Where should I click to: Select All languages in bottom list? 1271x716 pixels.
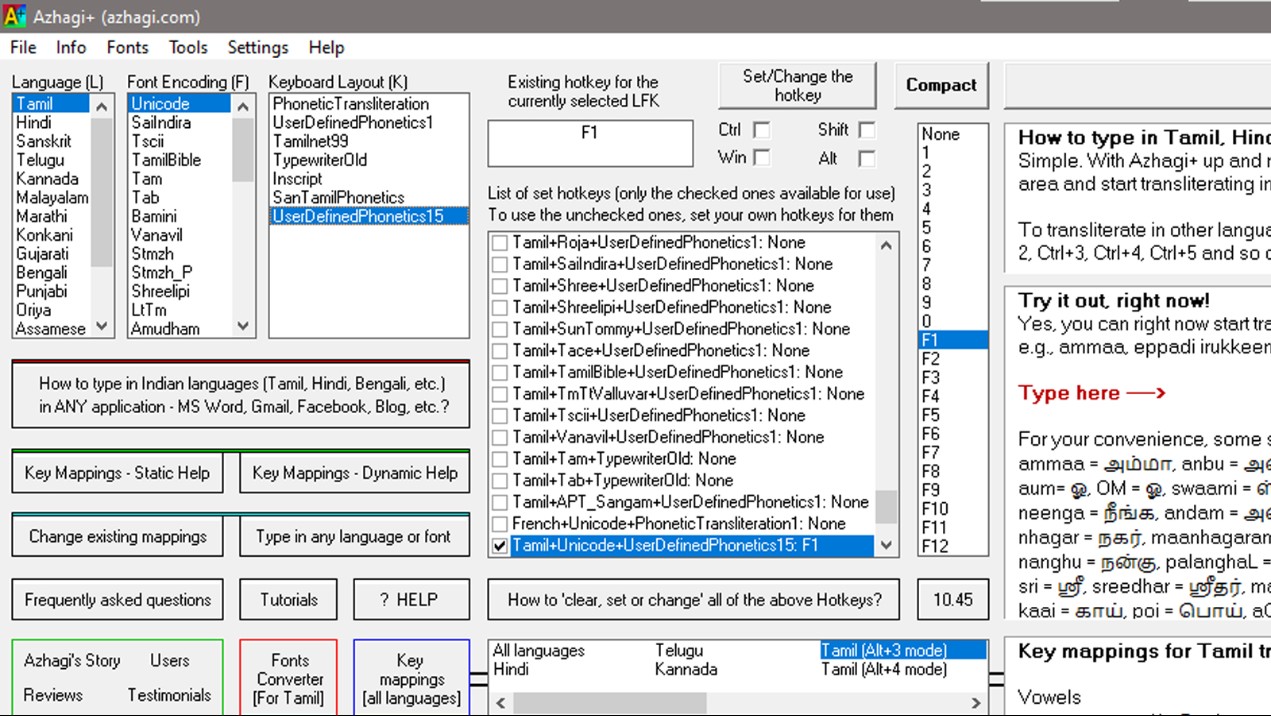pyautogui.click(x=539, y=651)
